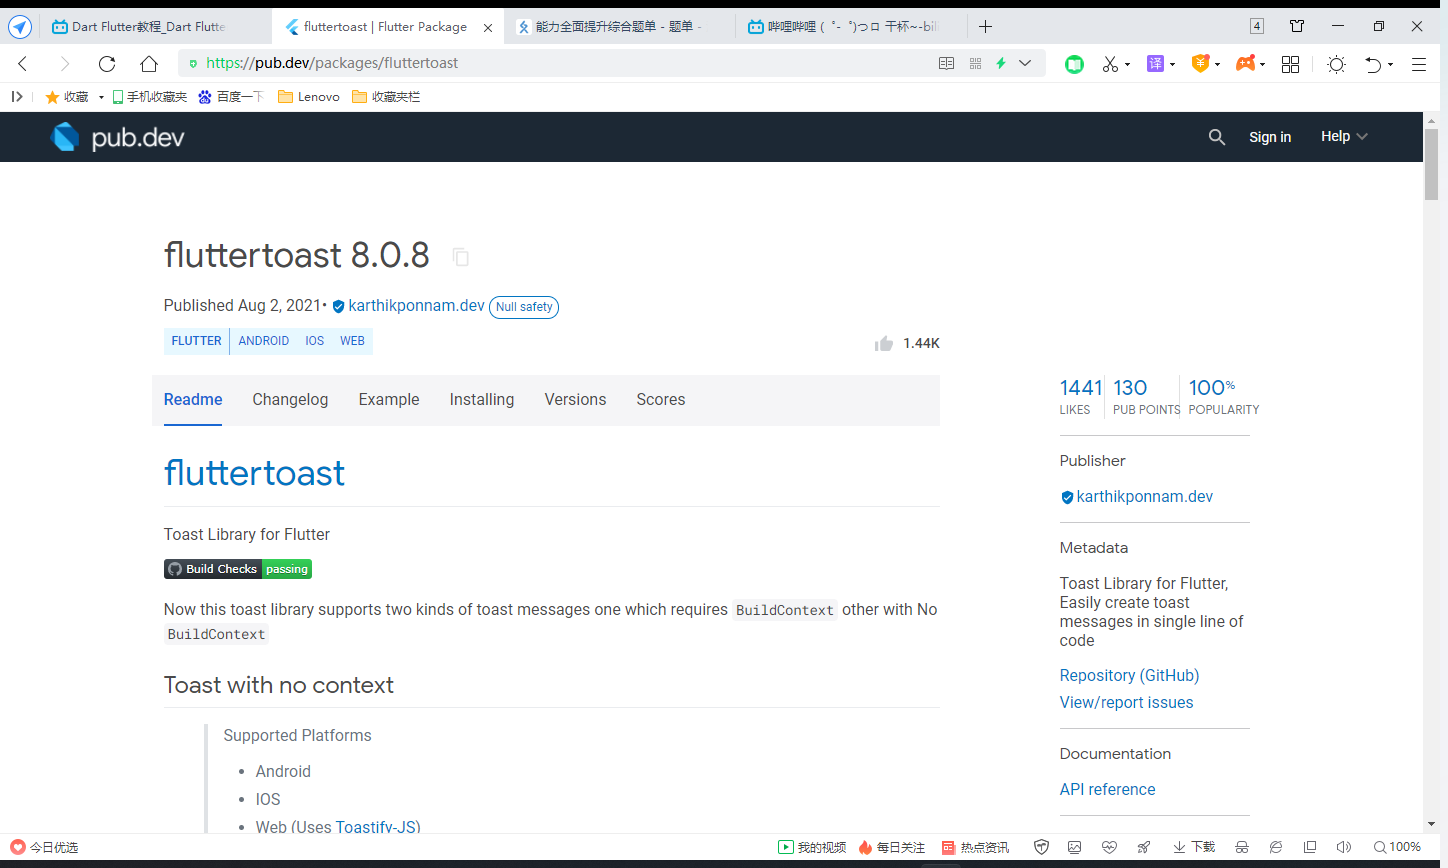Reload the page with the refresh icon
This screenshot has width=1448, height=868.
[107, 64]
